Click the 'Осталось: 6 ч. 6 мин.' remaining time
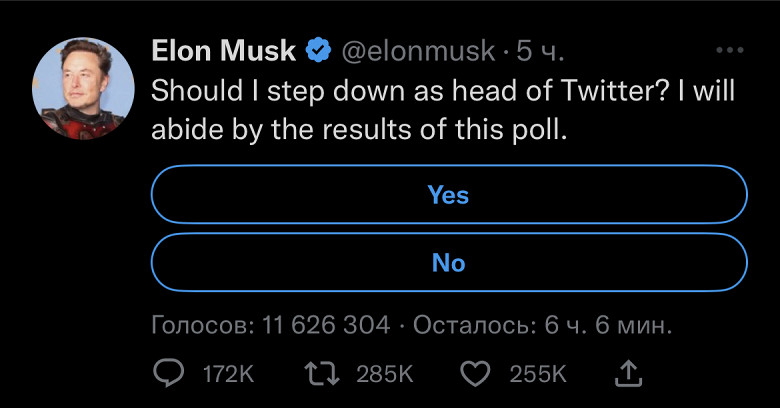This screenshot has width=780, height=408. (541, 325)
